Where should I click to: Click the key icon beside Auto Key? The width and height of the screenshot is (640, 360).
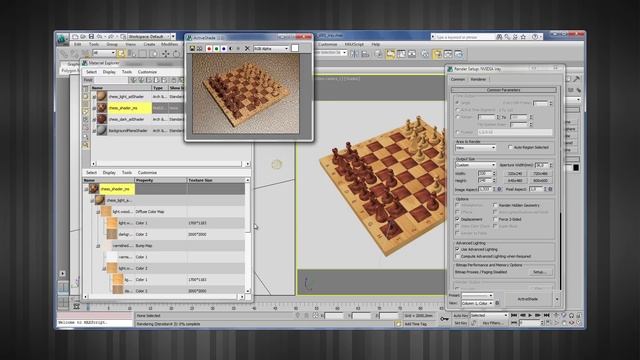pyautogui.click(x=445, y=318)
